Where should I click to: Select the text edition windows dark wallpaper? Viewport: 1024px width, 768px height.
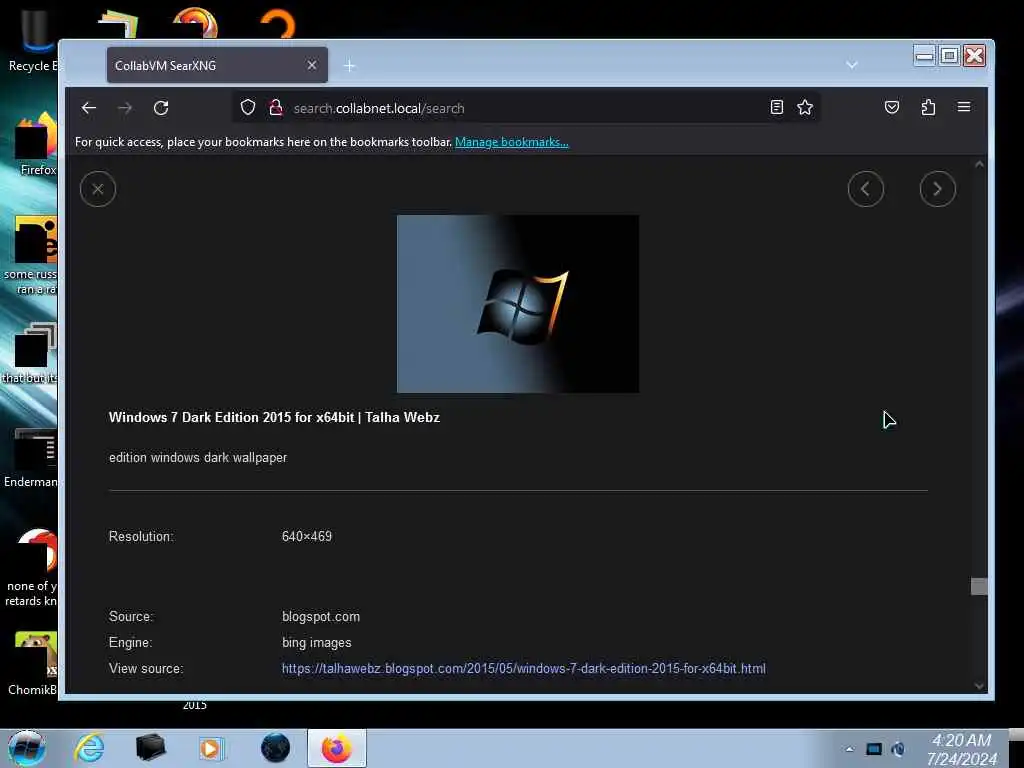point(198,457)
